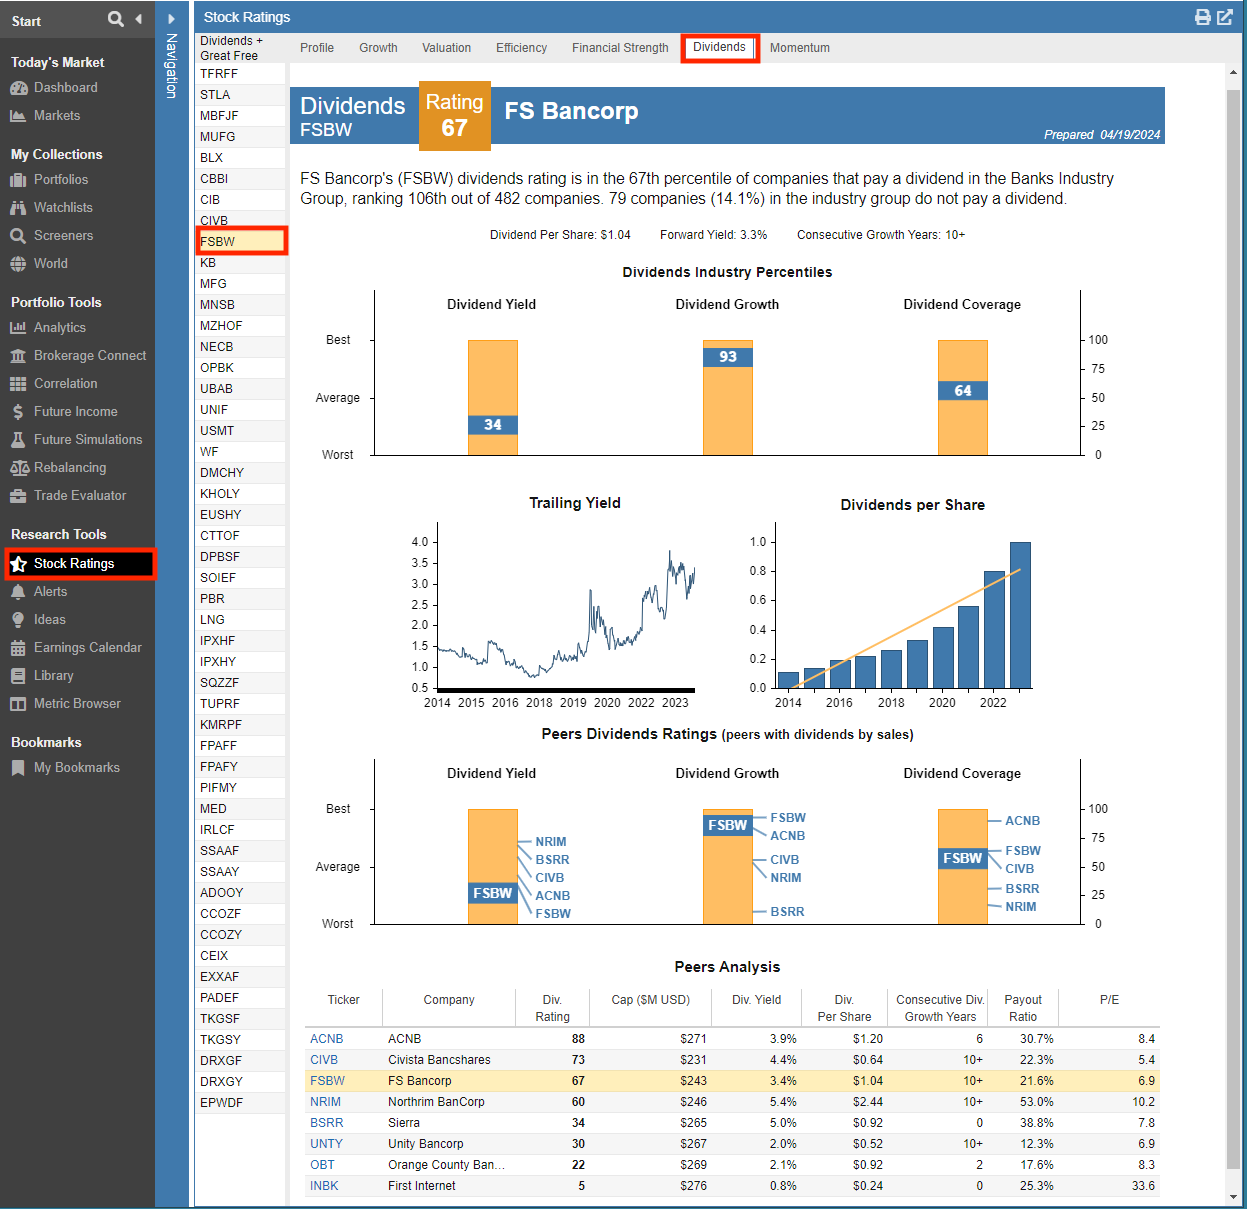Select ADOOY in the ticker list

(240, 893)
